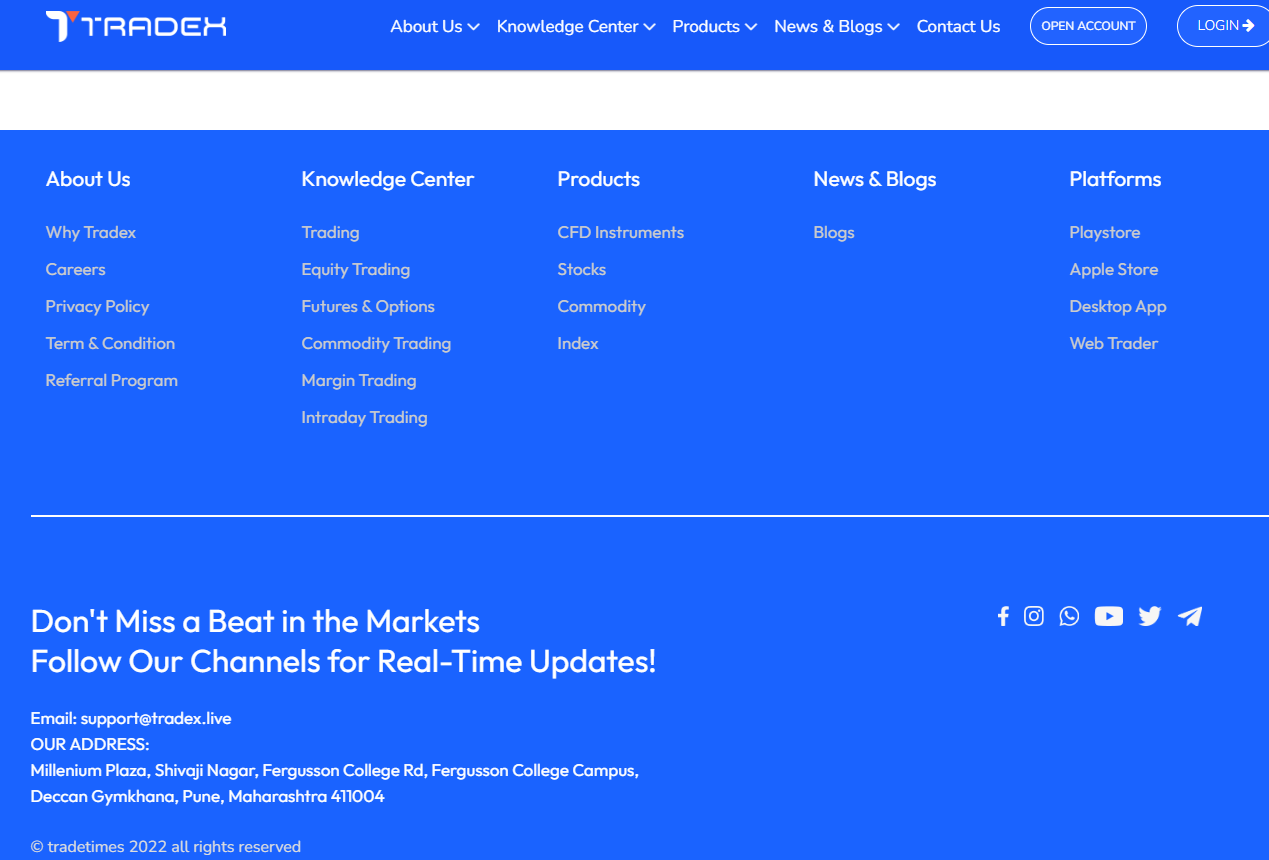Click the LOGIN button
This screenshot has height=860, width=1269.
pyautogui.click(x=1225, y=26)
